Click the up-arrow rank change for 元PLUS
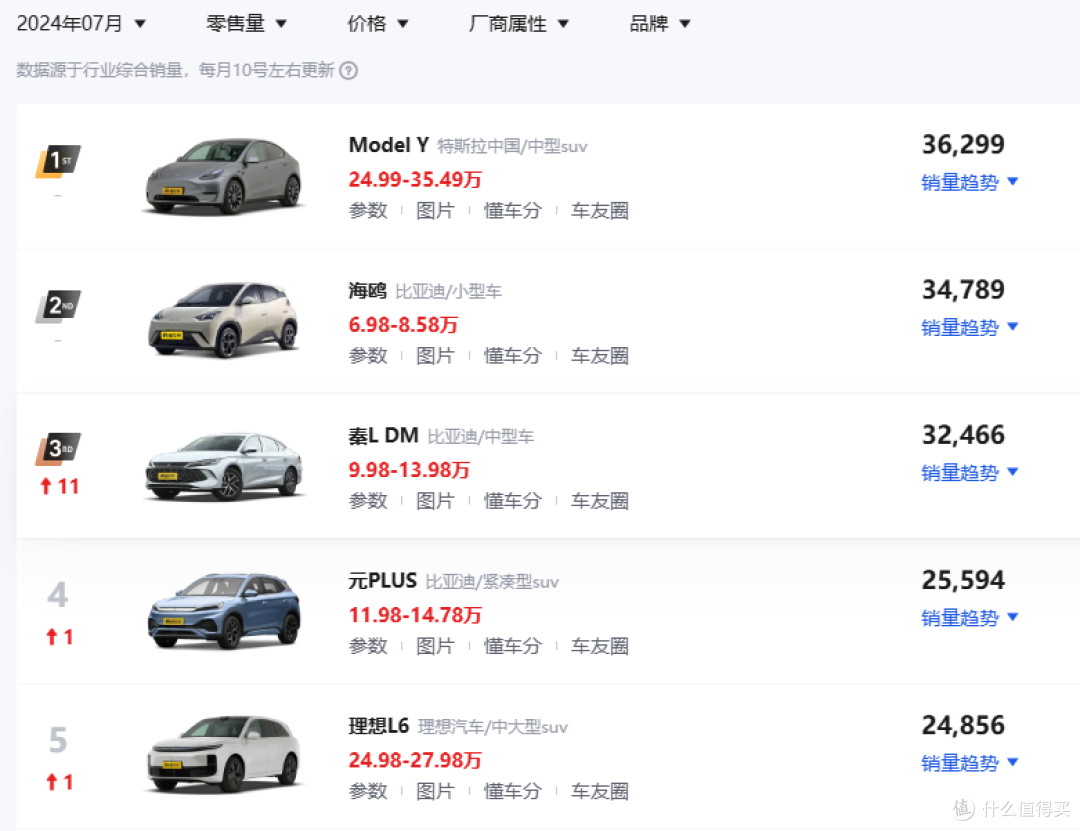Screen dimensions: 1080x831 coord(59,637)
